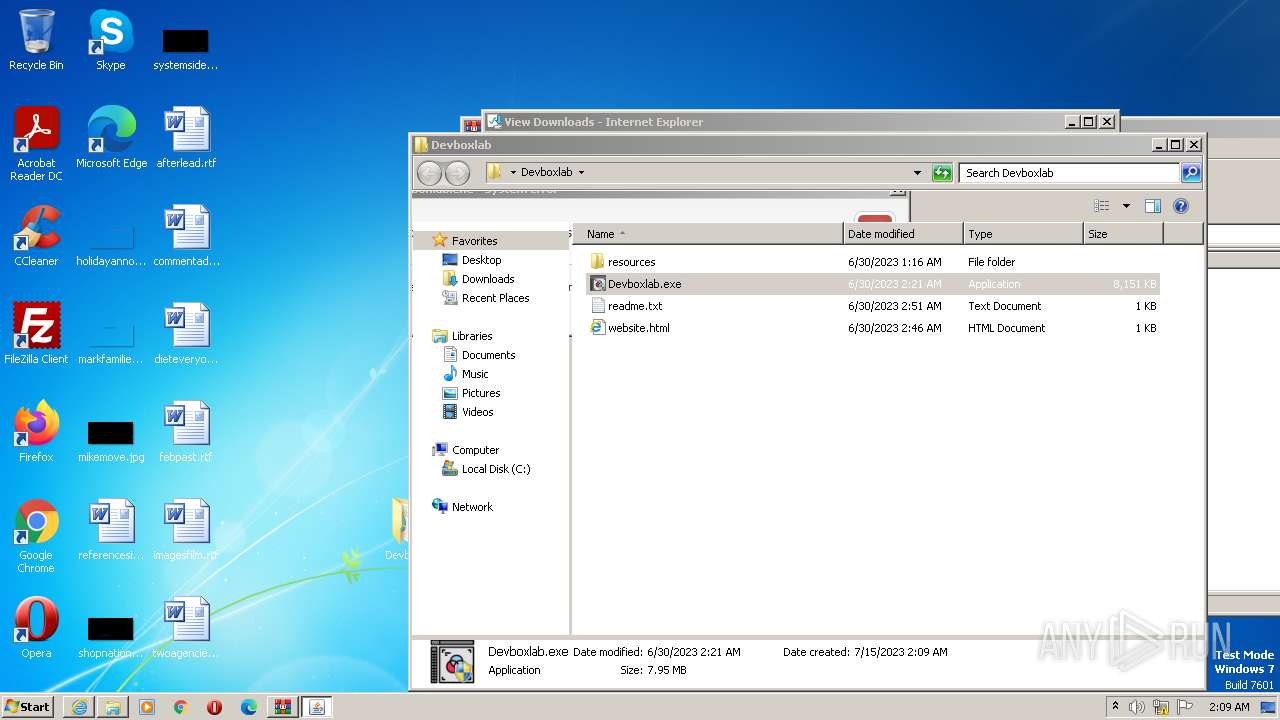Open the address bar history dropdown
Screen dimensions: 1280x720
917,172
